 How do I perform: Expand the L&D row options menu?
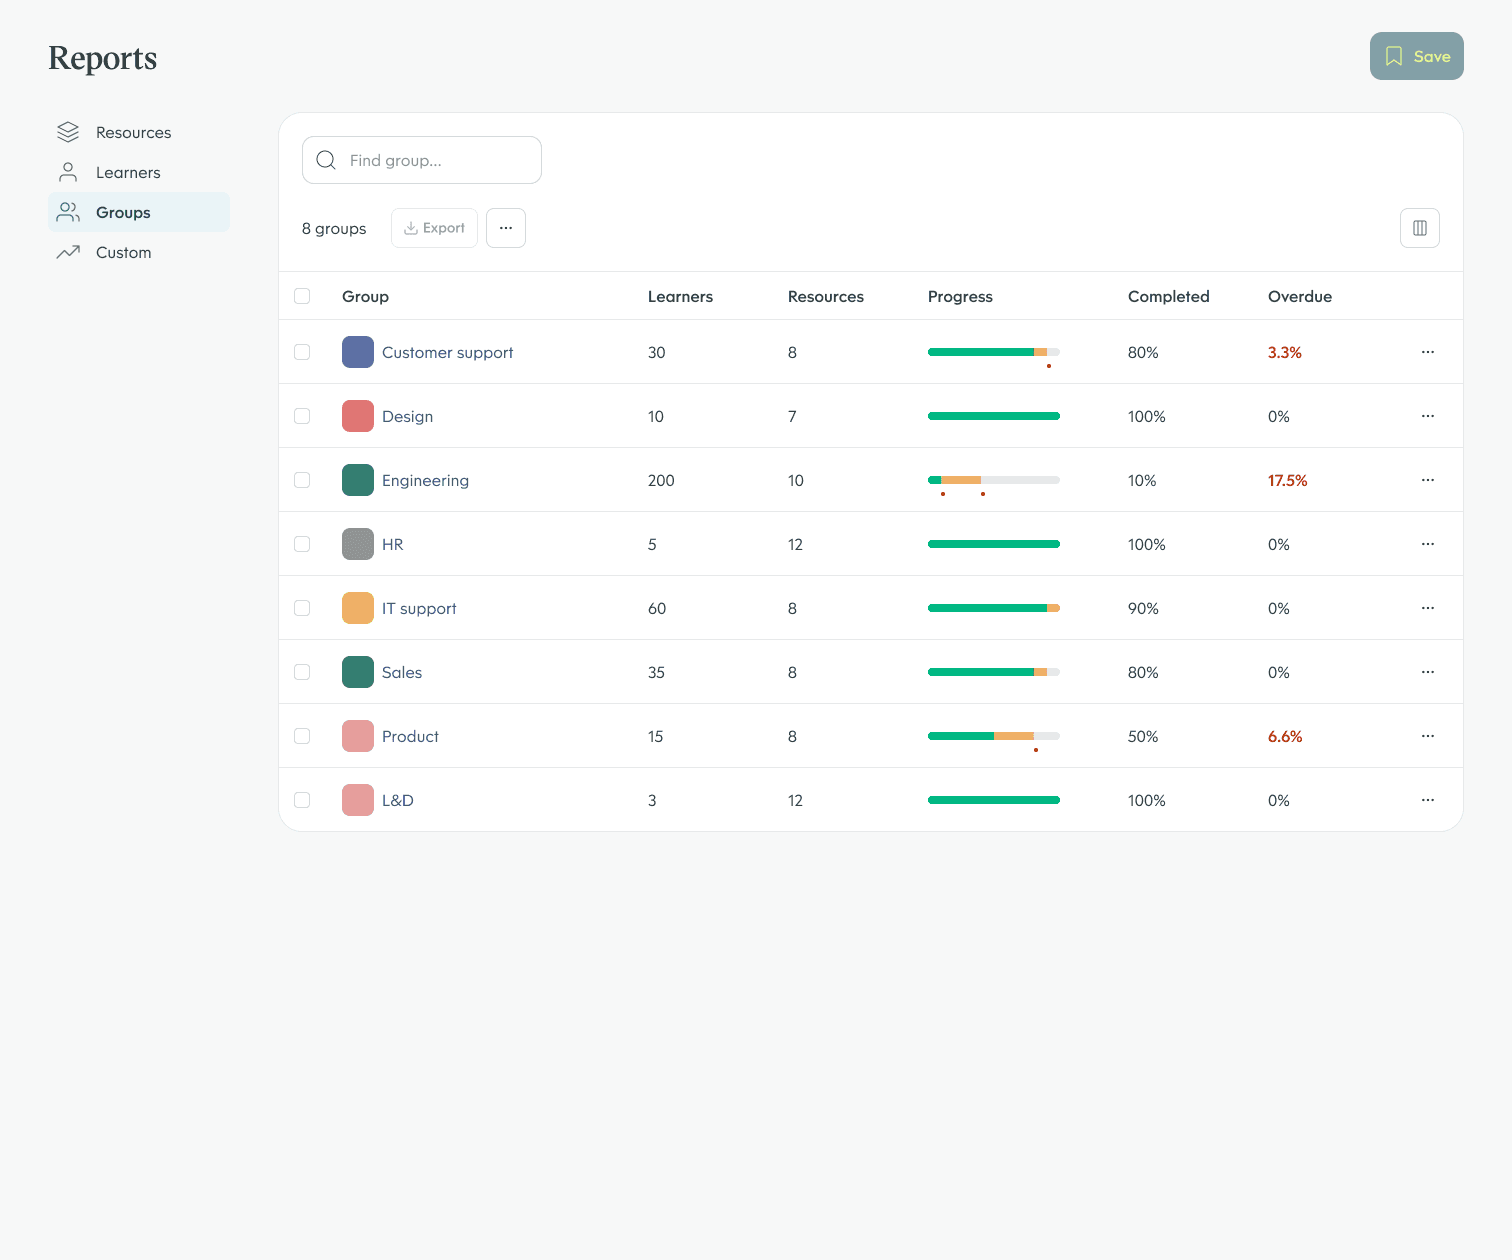click(1427, 800)
